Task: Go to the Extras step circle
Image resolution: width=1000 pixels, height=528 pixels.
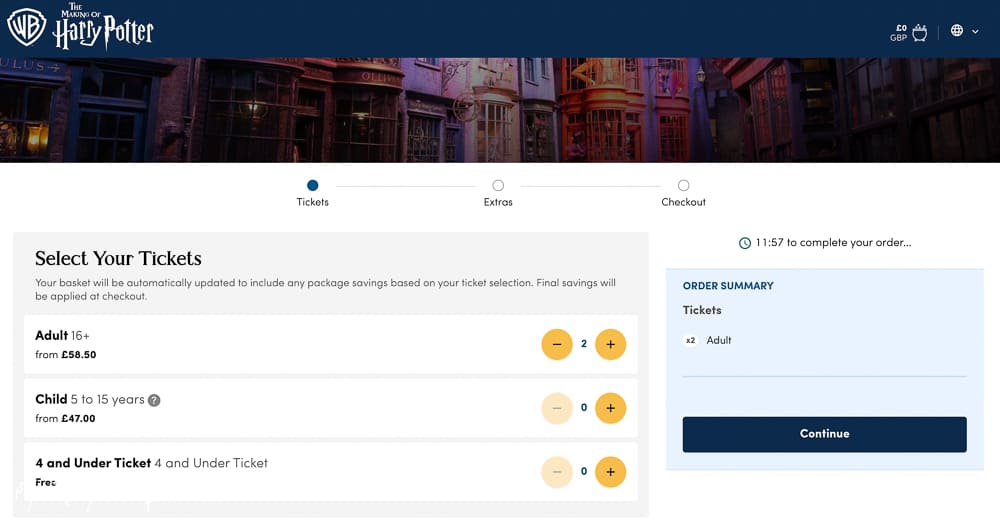Action: (498, 186)
